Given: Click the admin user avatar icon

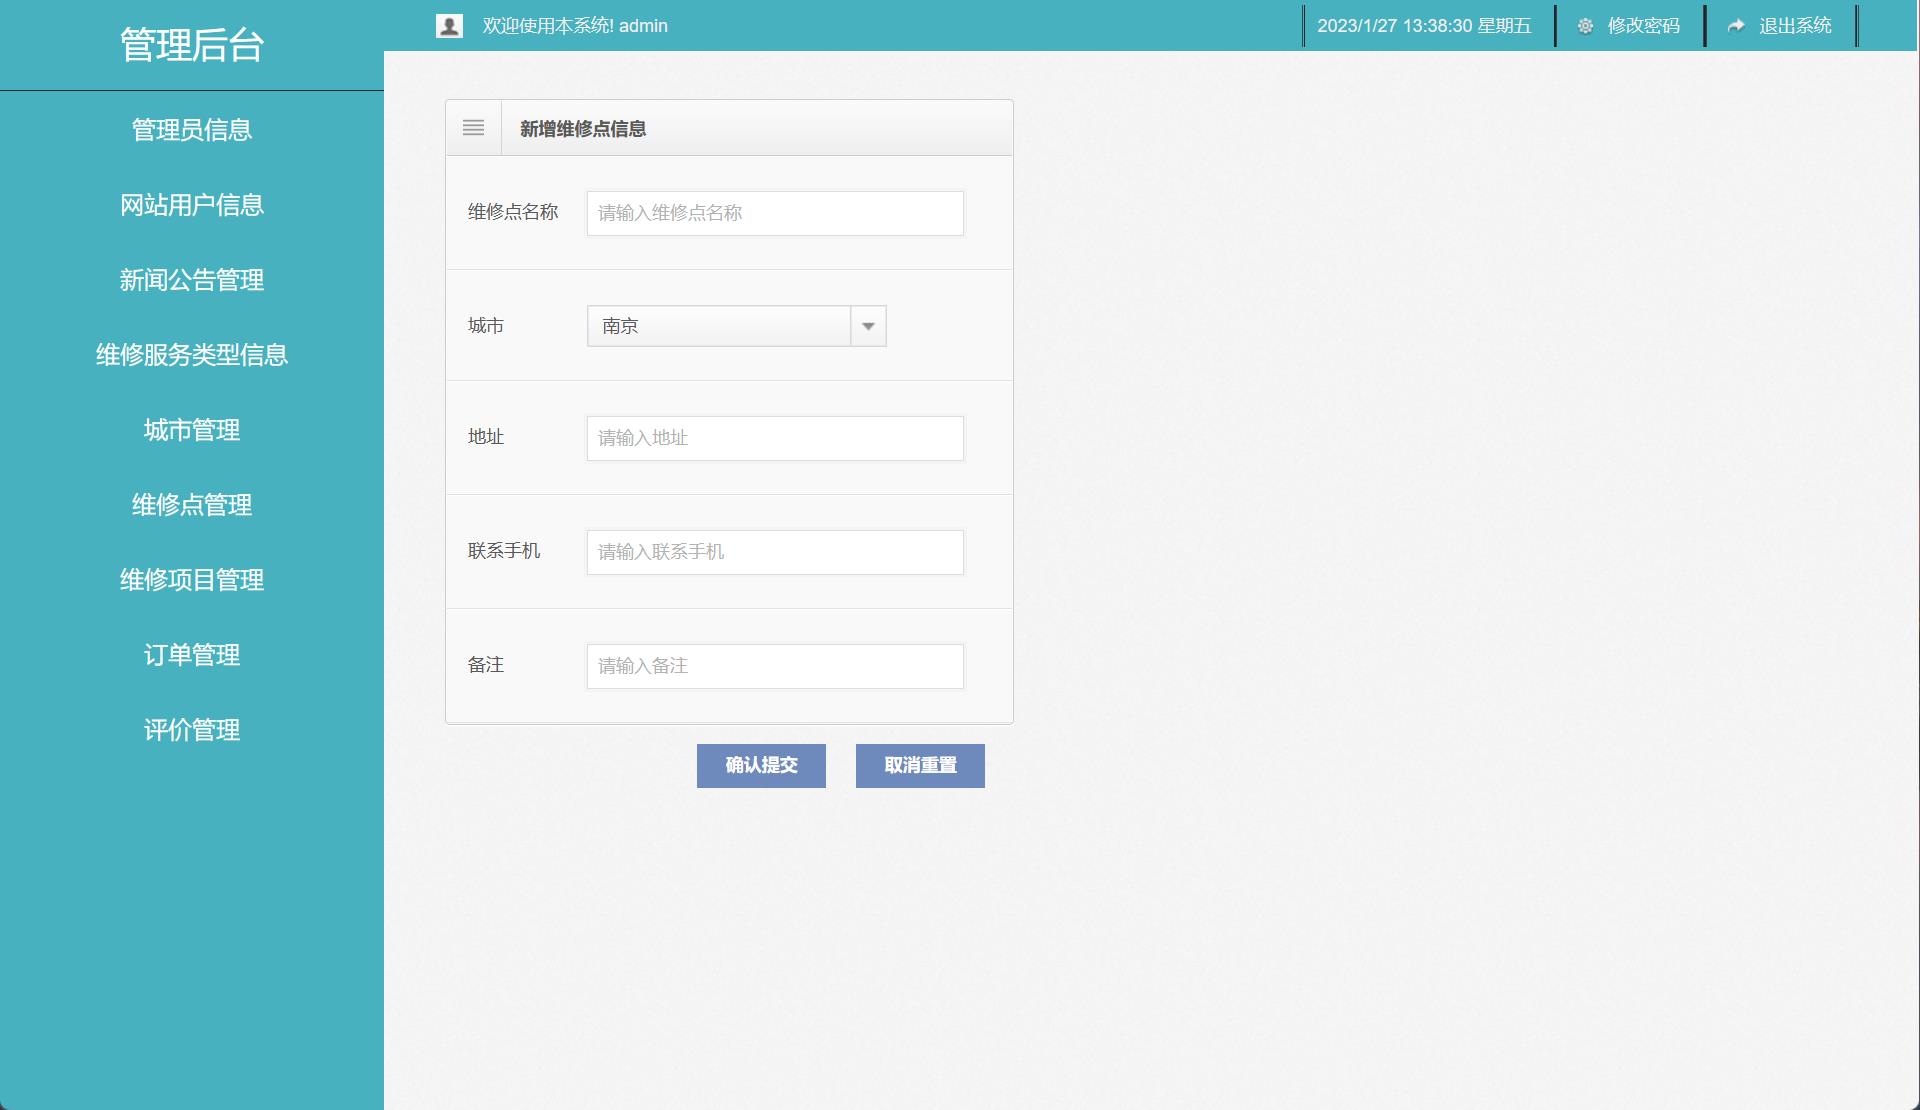Looking at the screenshot, I should 449,26.
